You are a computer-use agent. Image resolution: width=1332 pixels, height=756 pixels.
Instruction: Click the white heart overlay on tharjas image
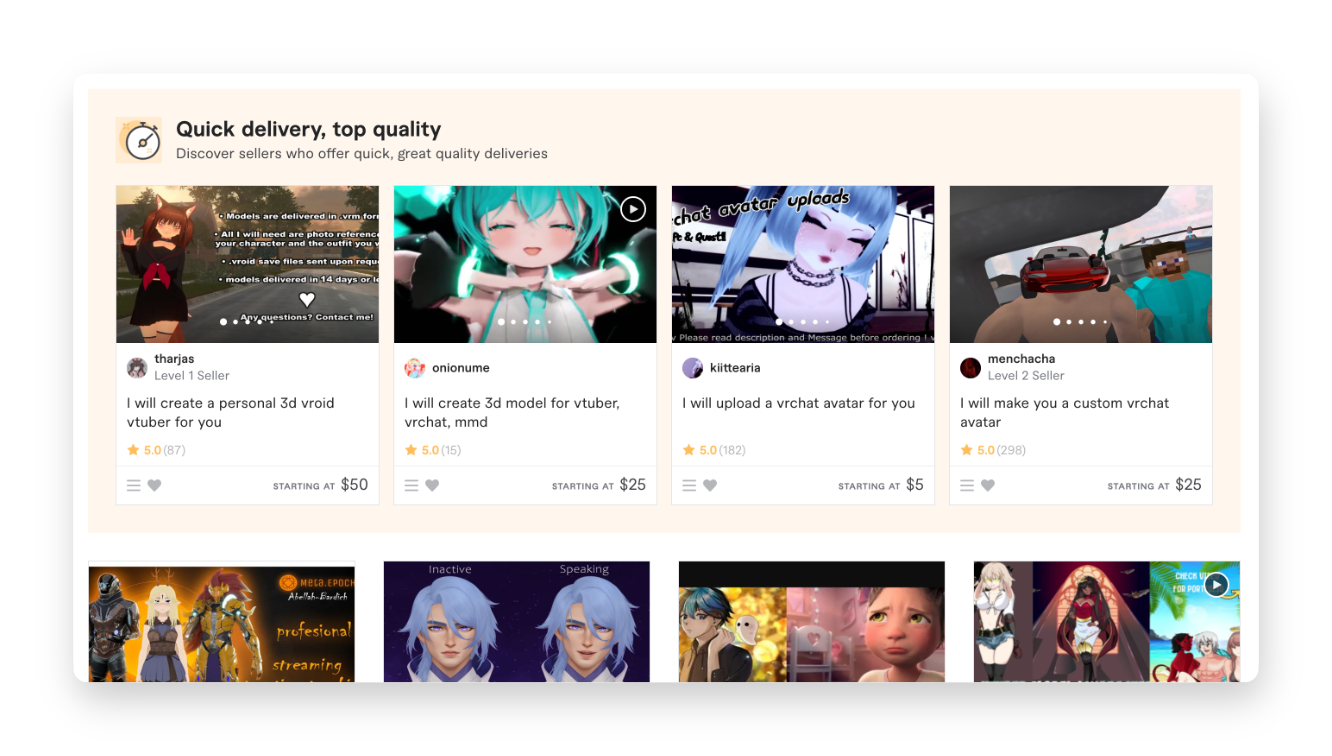point(307,299)
